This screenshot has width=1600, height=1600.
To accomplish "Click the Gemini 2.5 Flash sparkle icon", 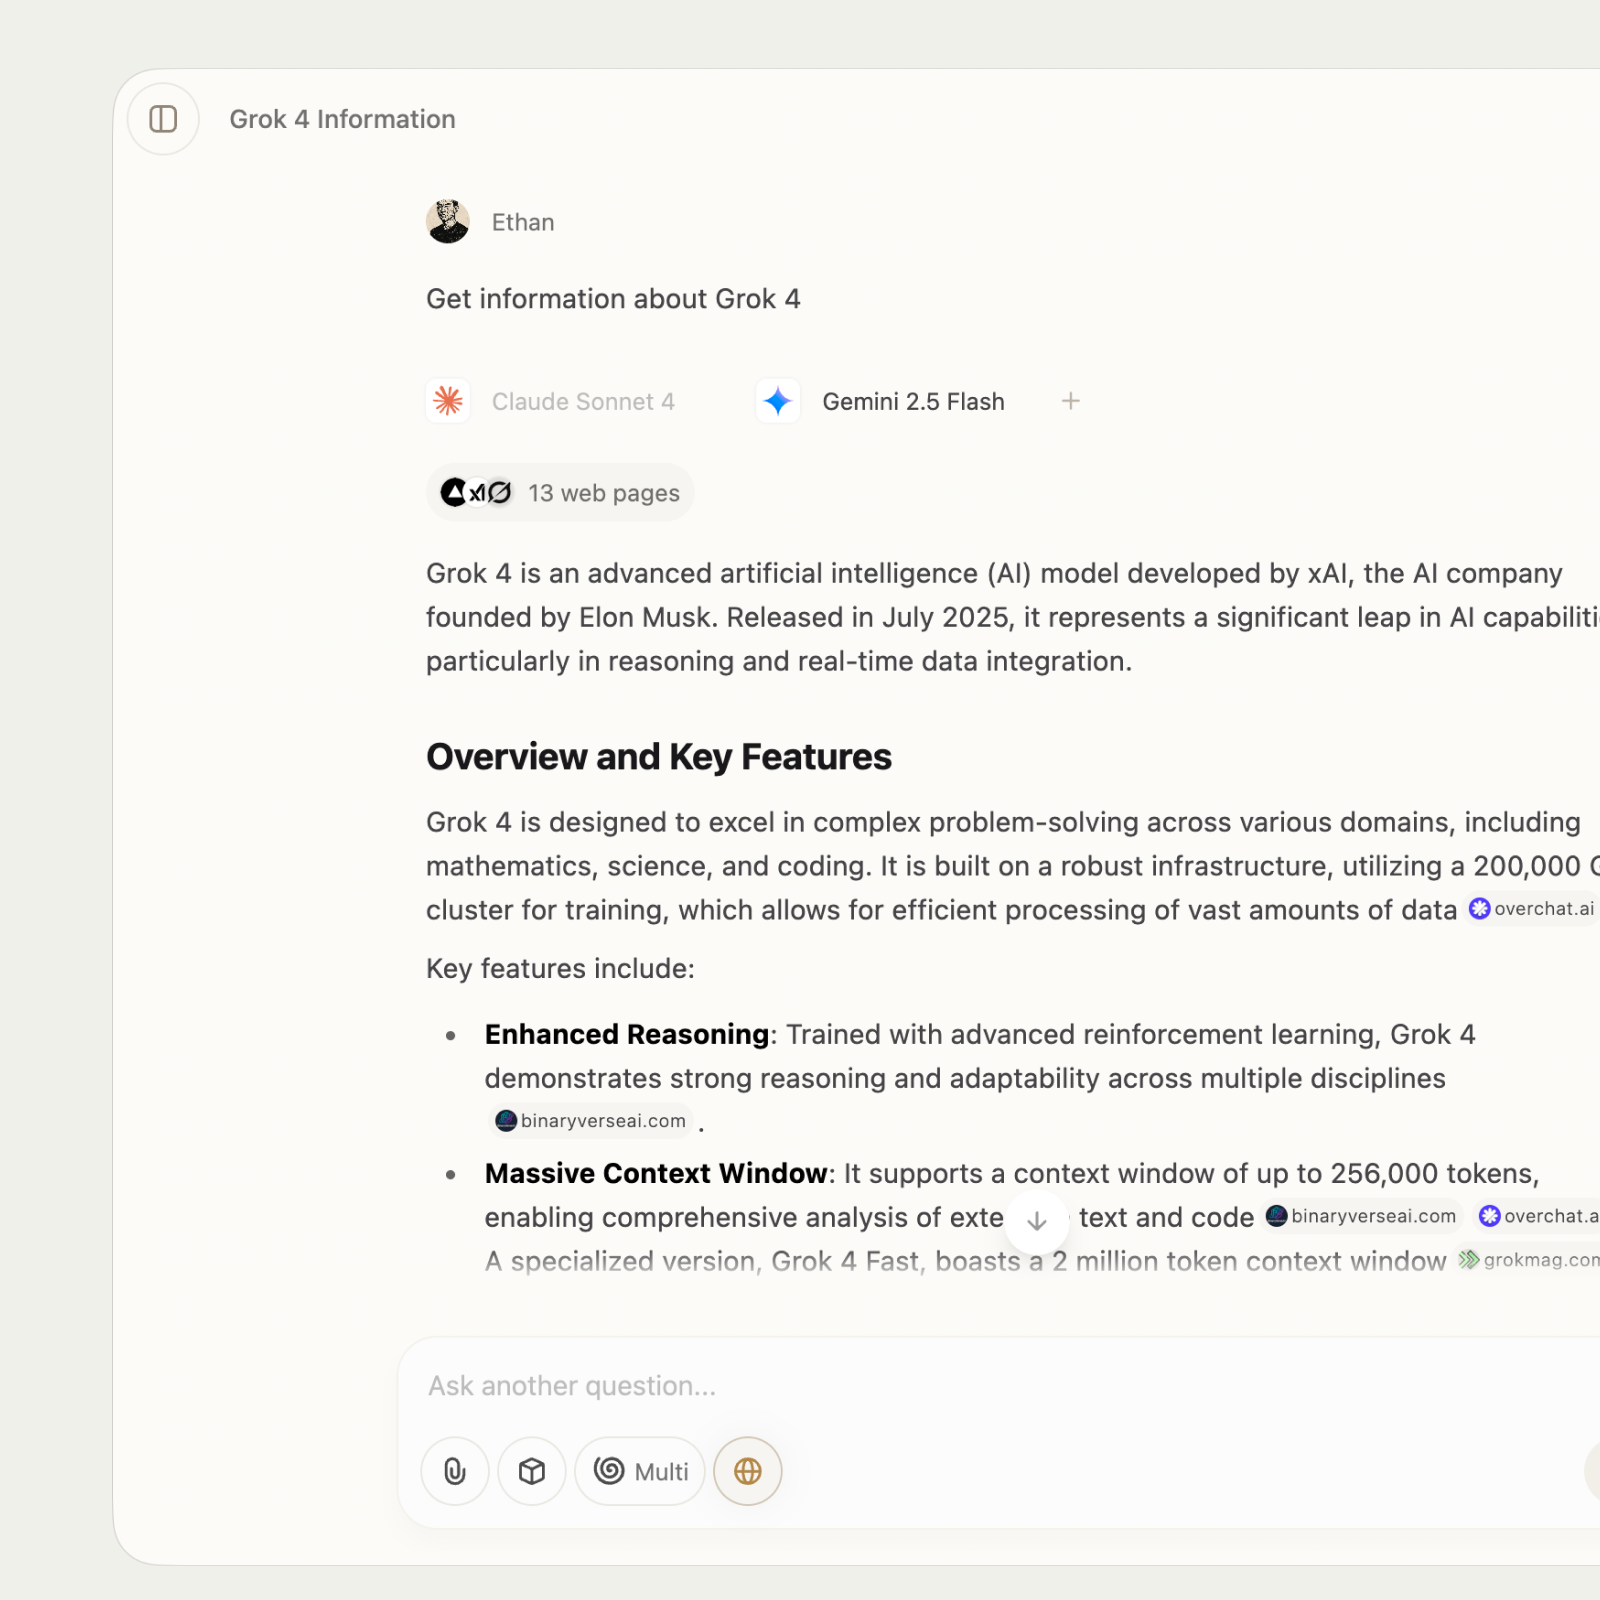I will coord(778,401).
